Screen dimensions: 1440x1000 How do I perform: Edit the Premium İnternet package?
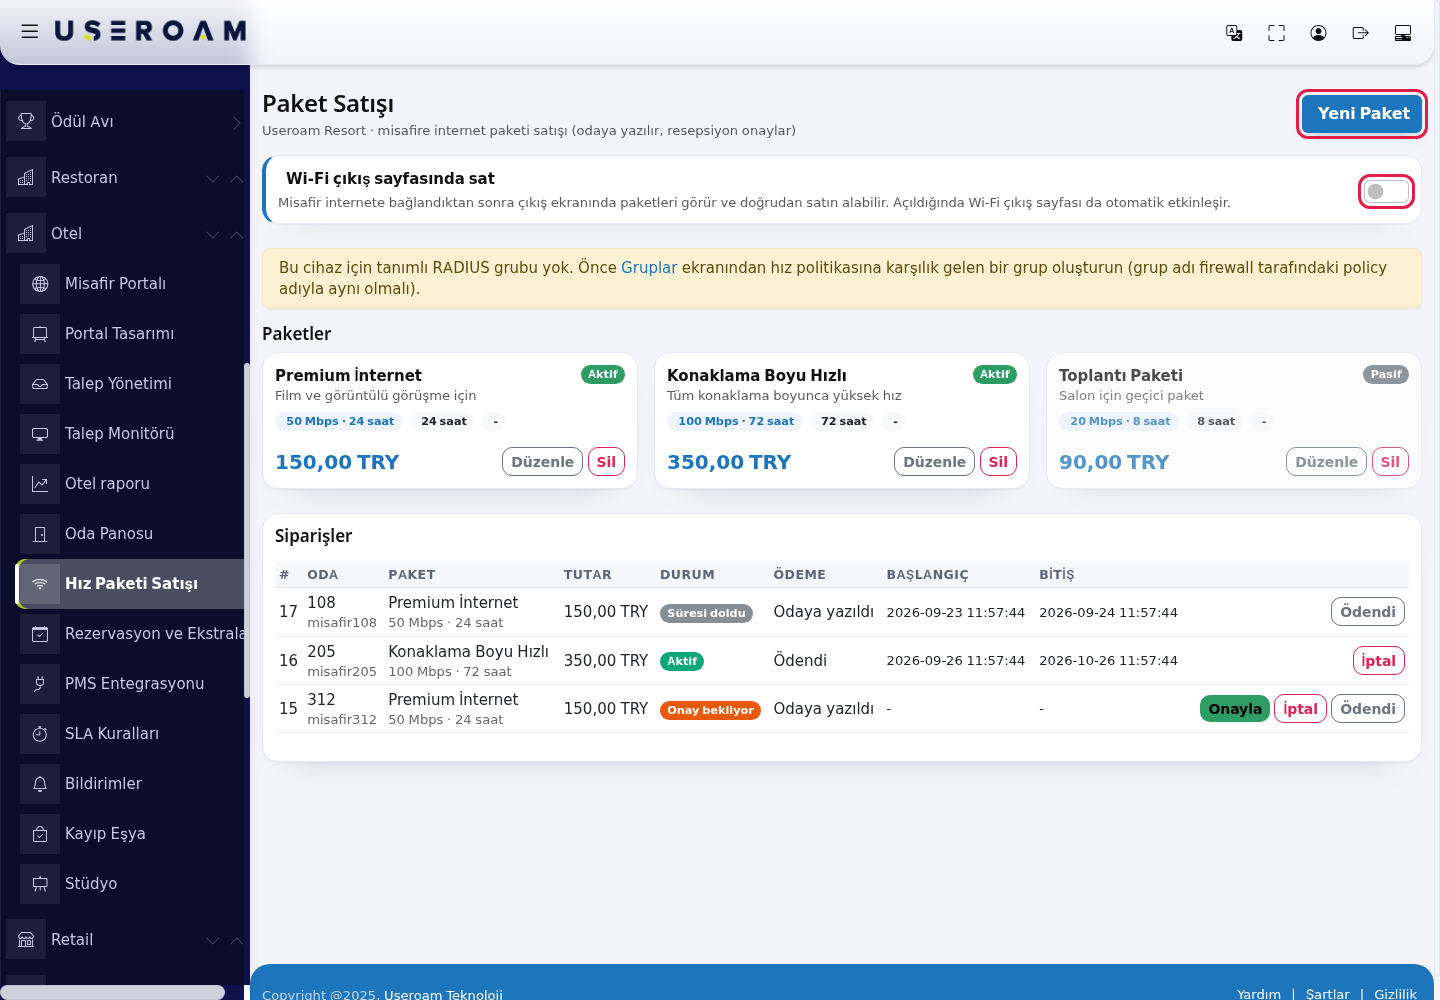coord(542,462)
